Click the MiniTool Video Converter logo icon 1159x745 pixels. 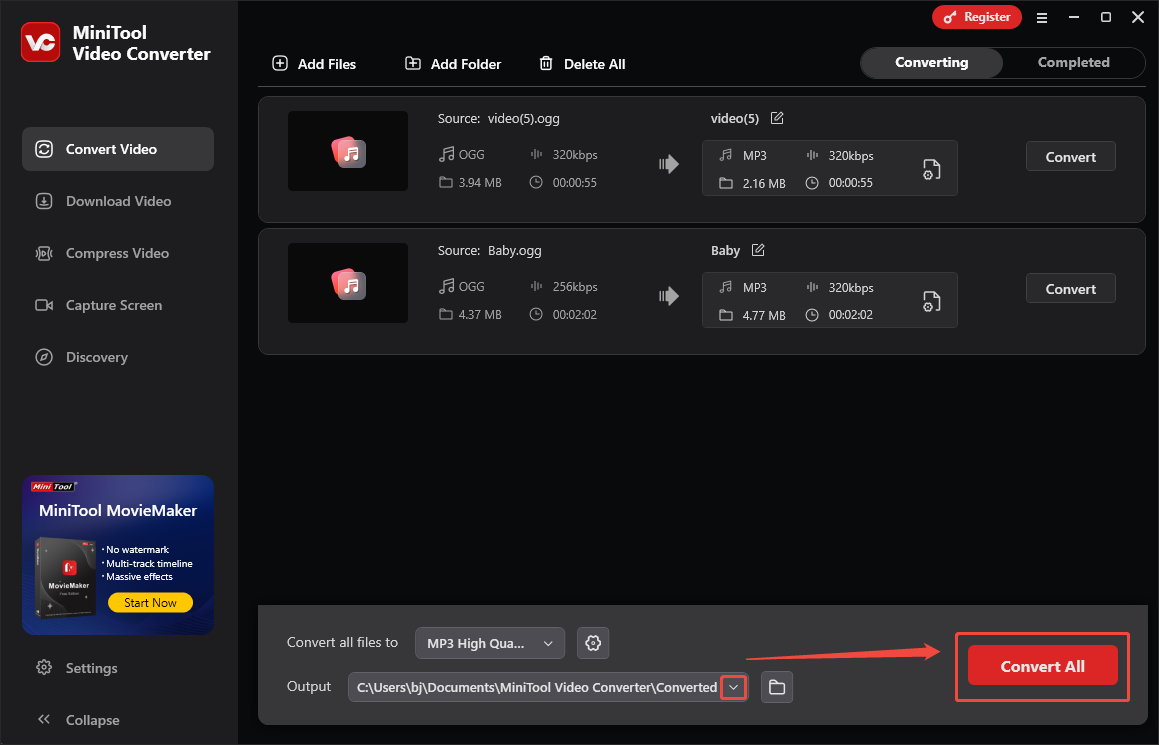[x=40, y=42]
